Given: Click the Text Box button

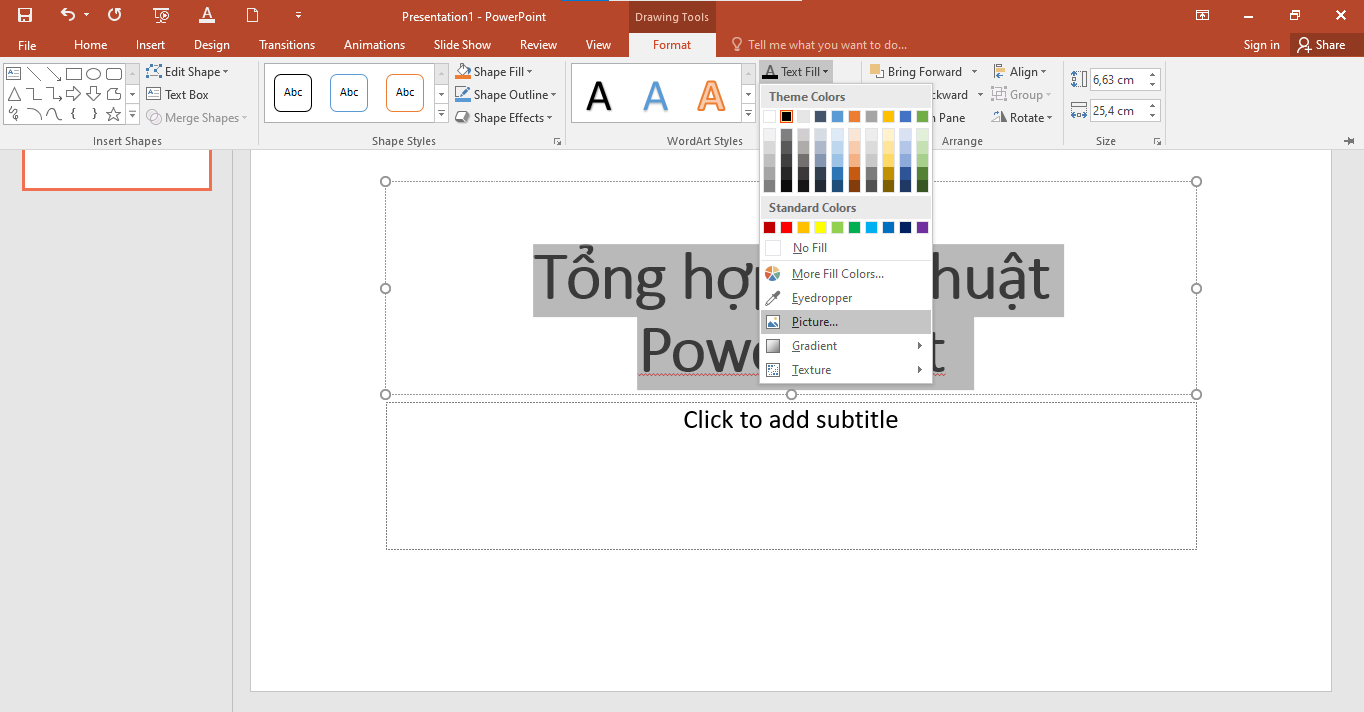Looking at the screenshot, I should point(178,95).
